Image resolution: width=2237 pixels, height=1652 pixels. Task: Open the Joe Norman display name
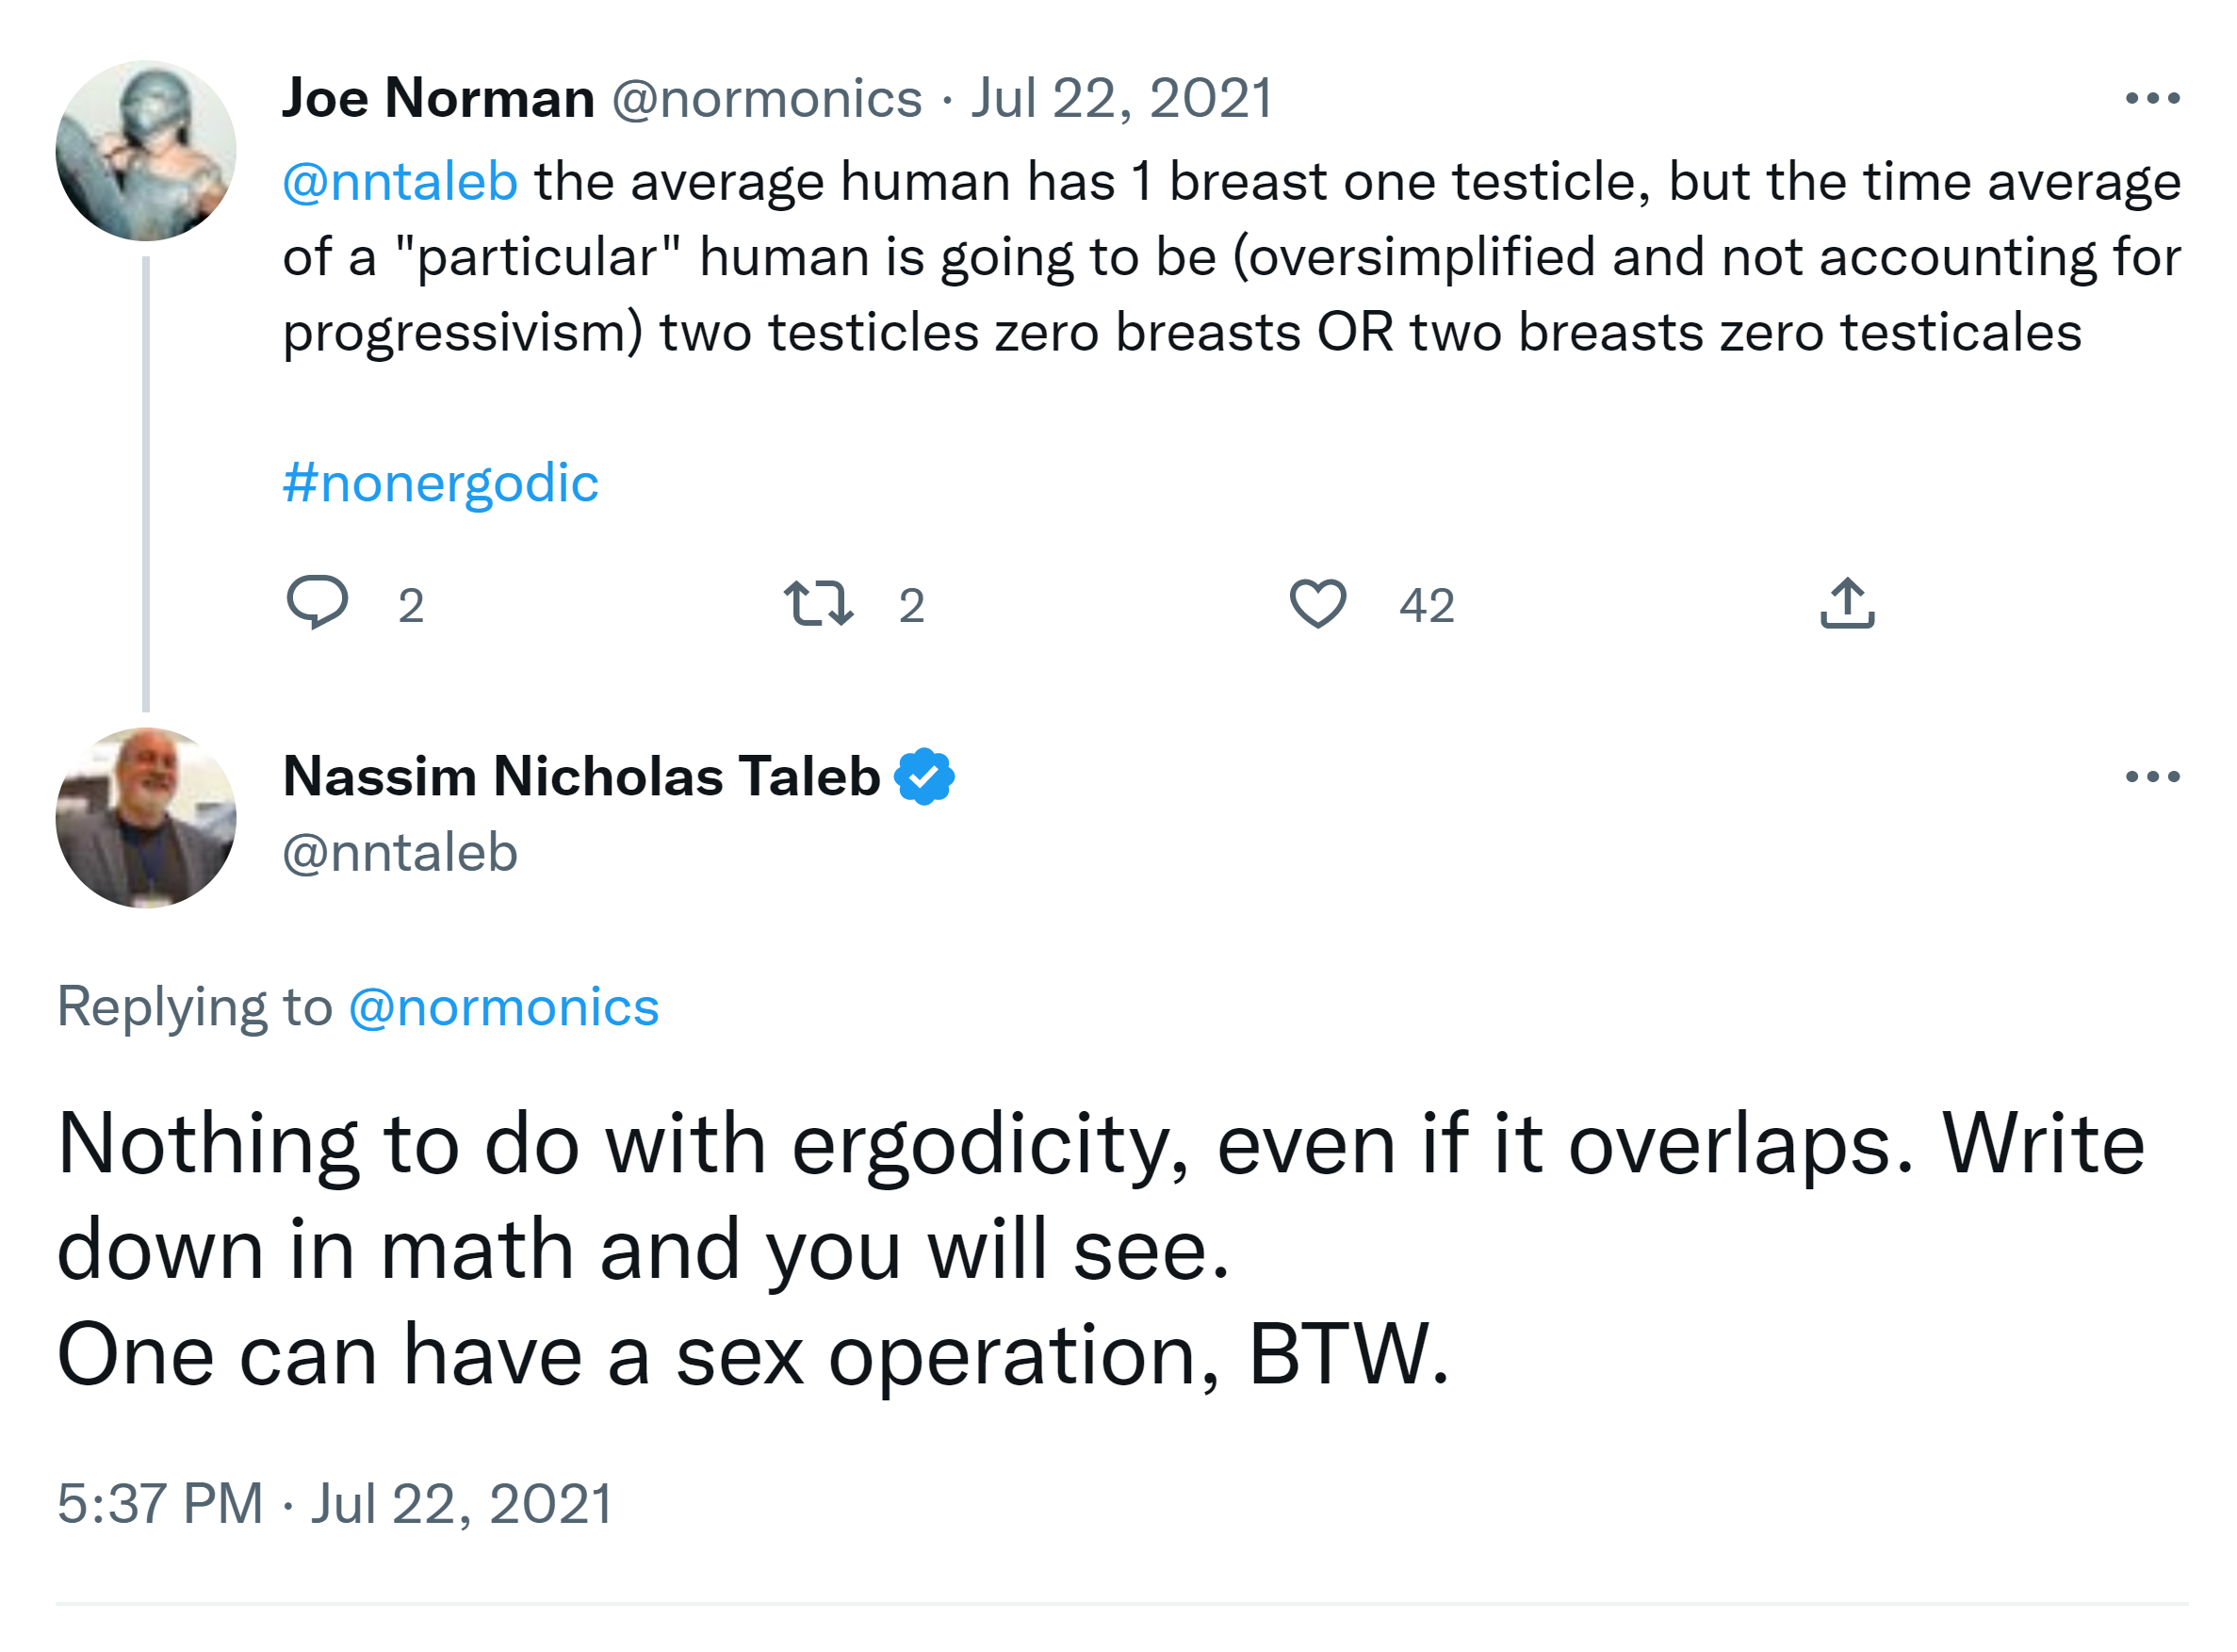click(438, 98)
